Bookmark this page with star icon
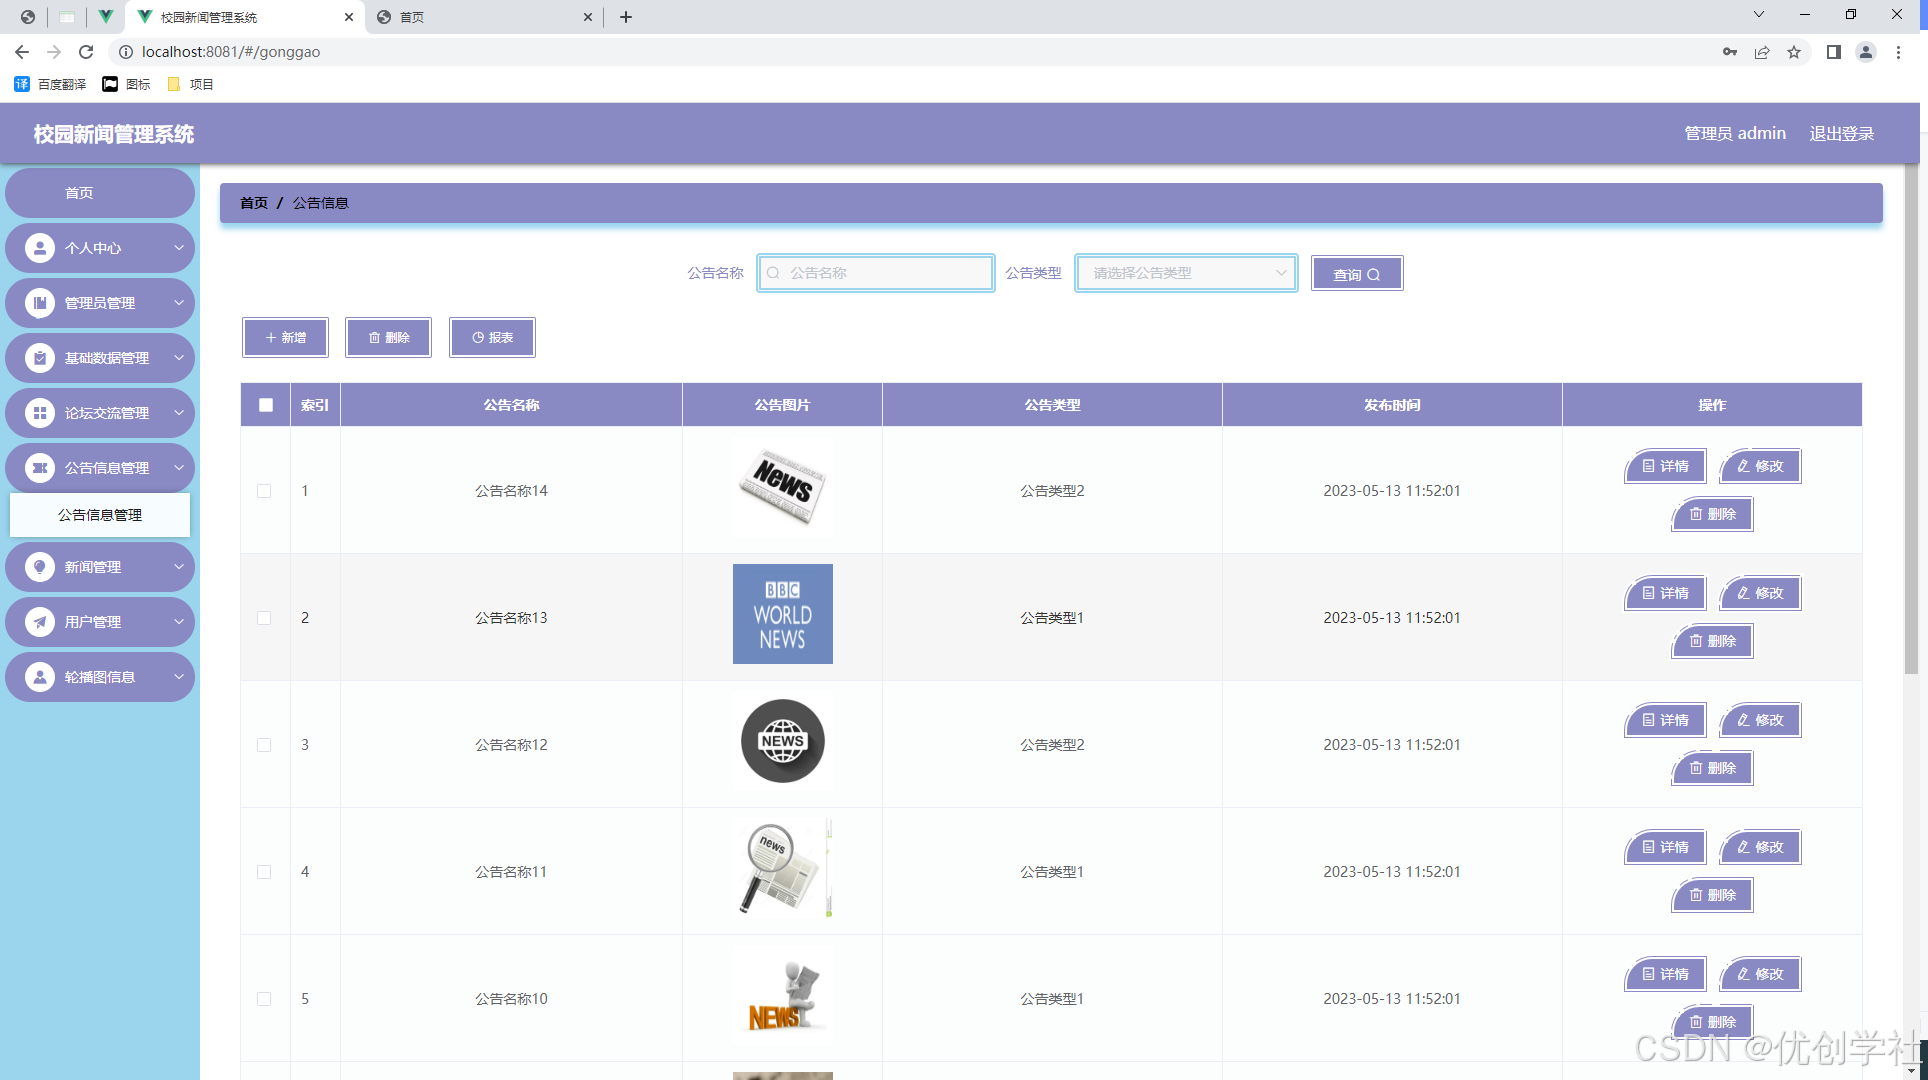The width and height of the screenshot is (1928, 1080). click(1794, 52)
